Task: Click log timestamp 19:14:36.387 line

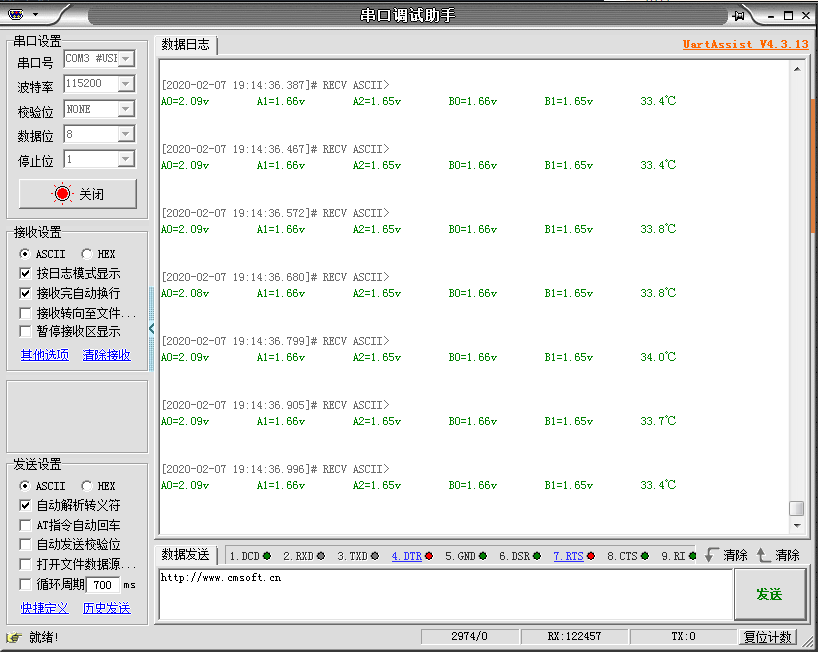Action: tap(275, 85)
